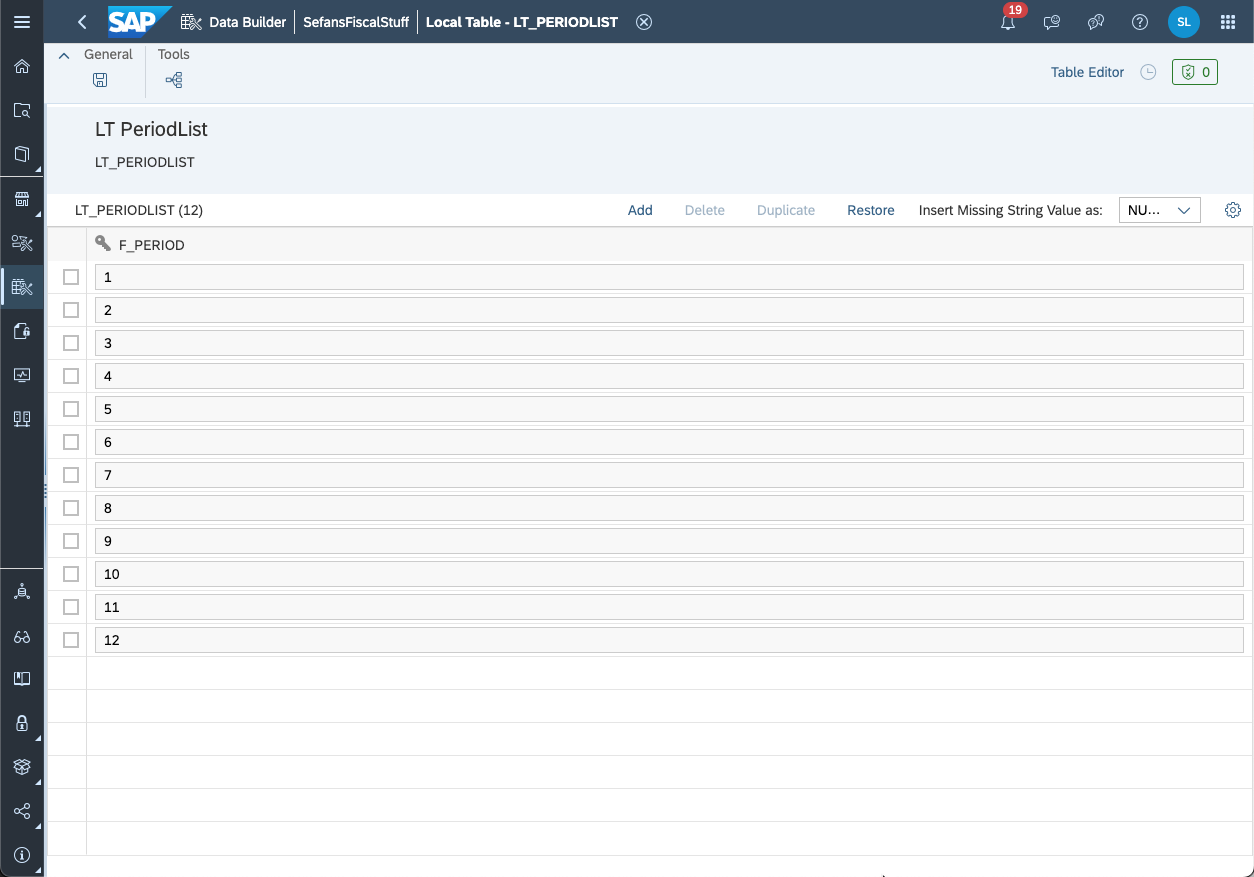Open Business Builder sidebar icon
The width and height of the screenshot is (1254, 877).
point(22,243)
